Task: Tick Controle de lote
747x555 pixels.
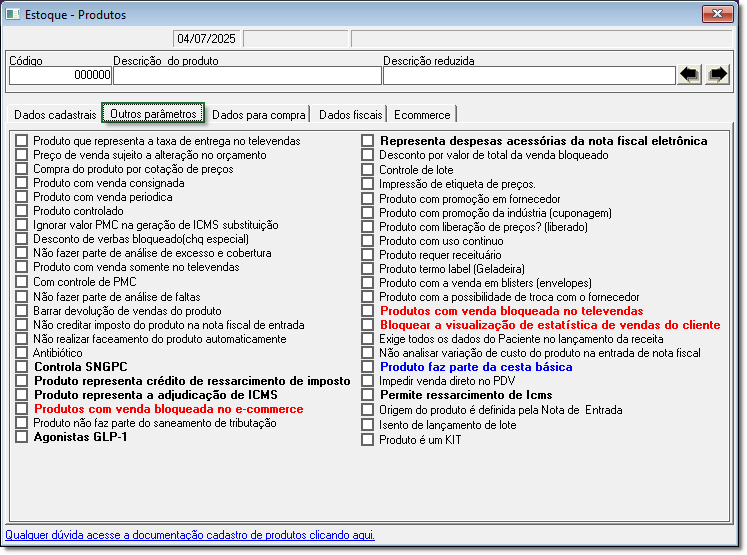Action: (367, 170)
